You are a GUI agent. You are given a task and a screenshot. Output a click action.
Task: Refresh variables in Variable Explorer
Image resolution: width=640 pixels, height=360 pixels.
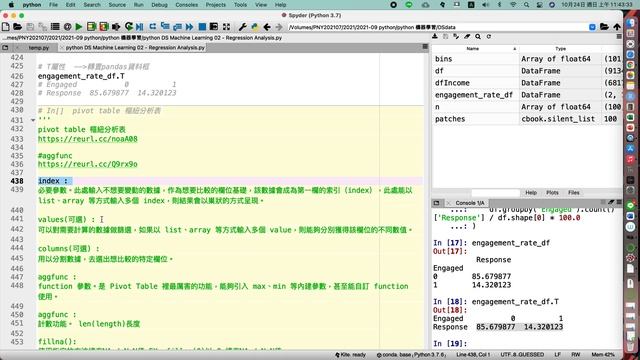(489, 37)
